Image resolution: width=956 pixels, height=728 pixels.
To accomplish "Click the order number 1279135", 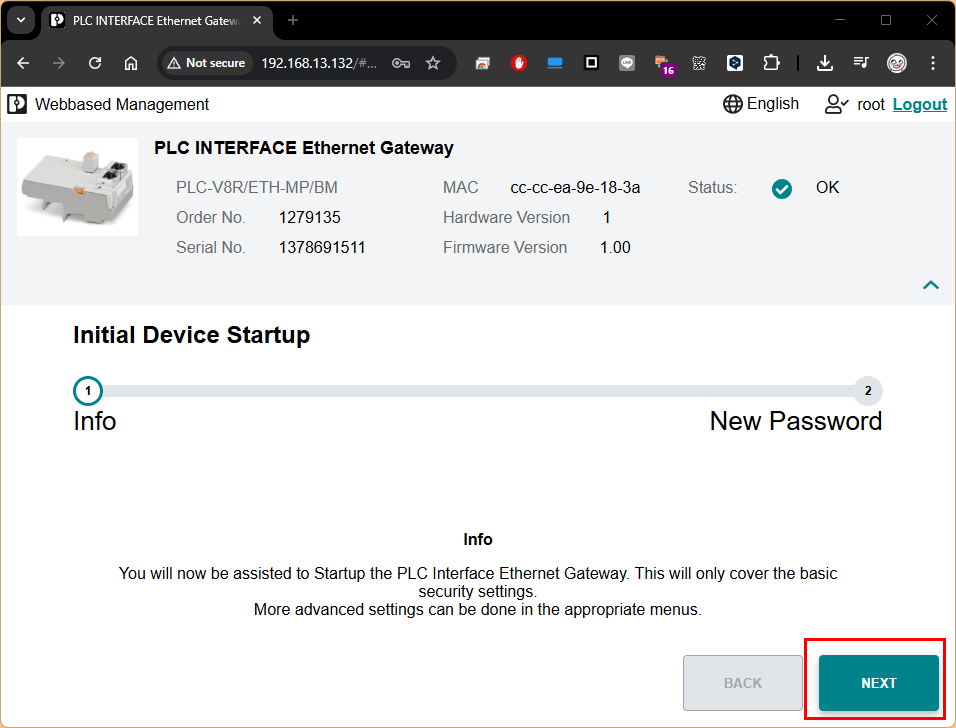I will pyautogui.click(x=310, y=218).
